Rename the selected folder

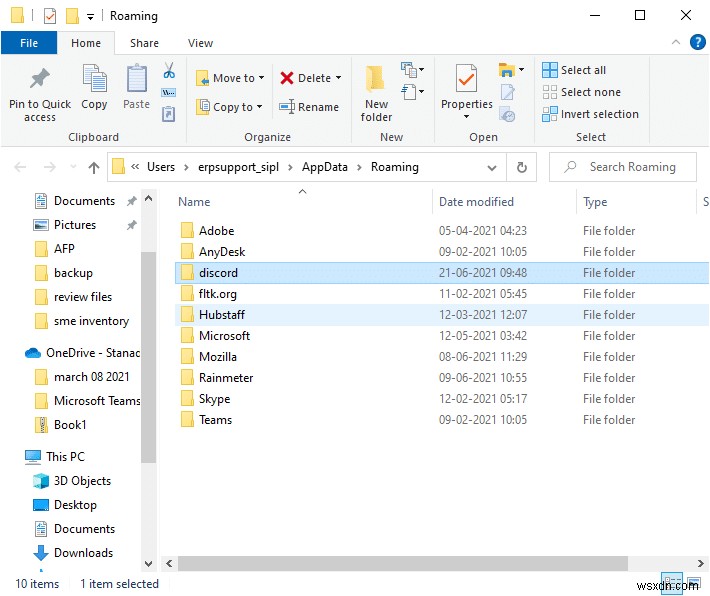[x=309, y=107]
